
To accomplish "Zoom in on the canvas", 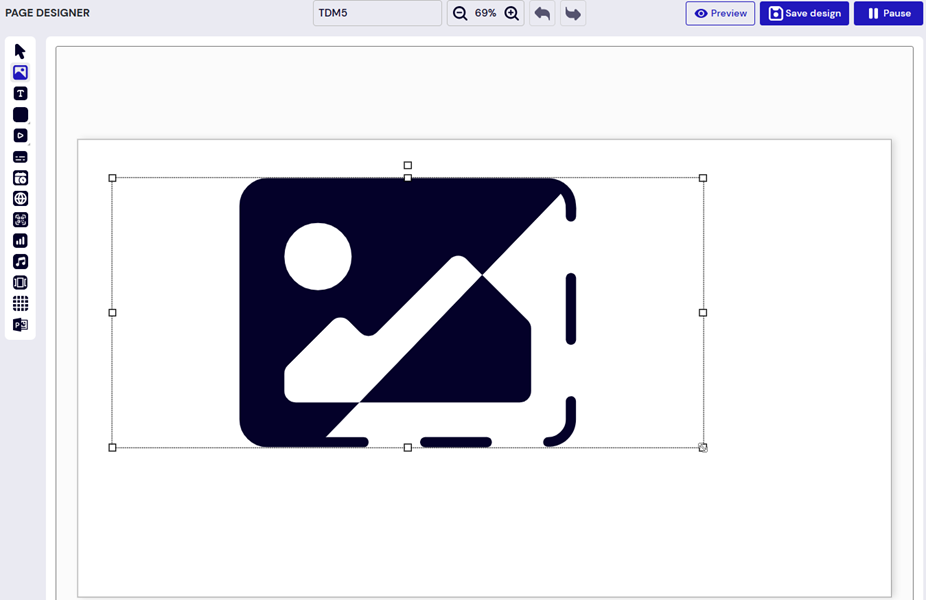I will [x=511, y=14].
